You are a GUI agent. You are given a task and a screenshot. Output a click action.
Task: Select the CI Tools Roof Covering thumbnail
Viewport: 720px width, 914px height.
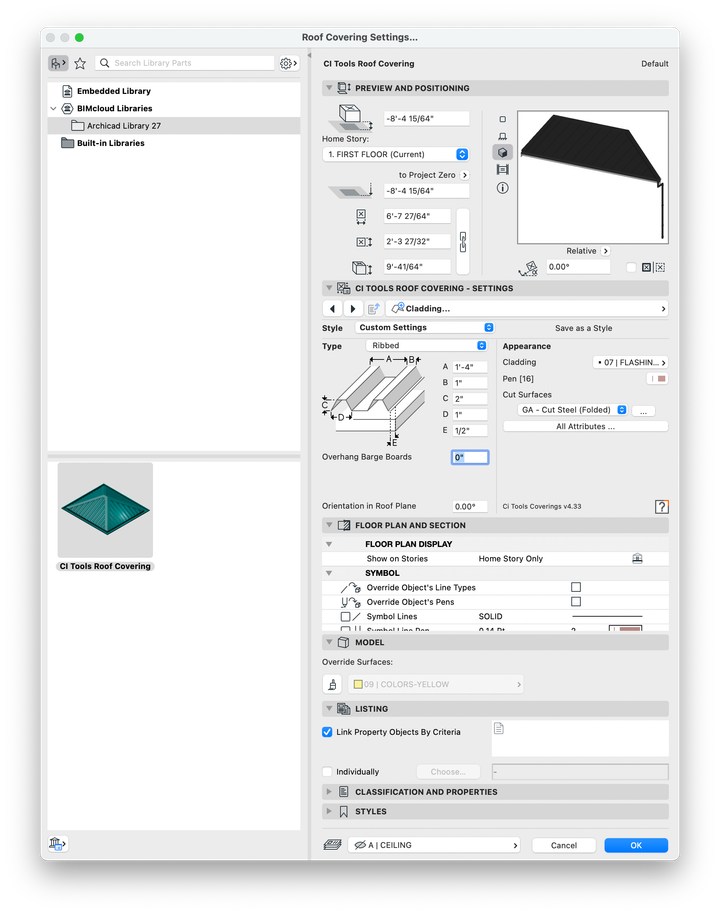pos(106,511)
